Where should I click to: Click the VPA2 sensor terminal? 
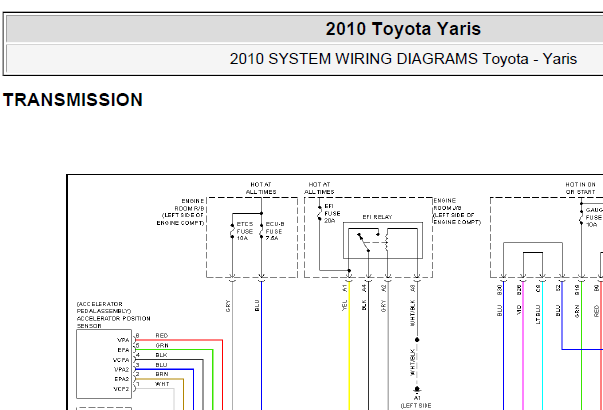coord(122,370)
